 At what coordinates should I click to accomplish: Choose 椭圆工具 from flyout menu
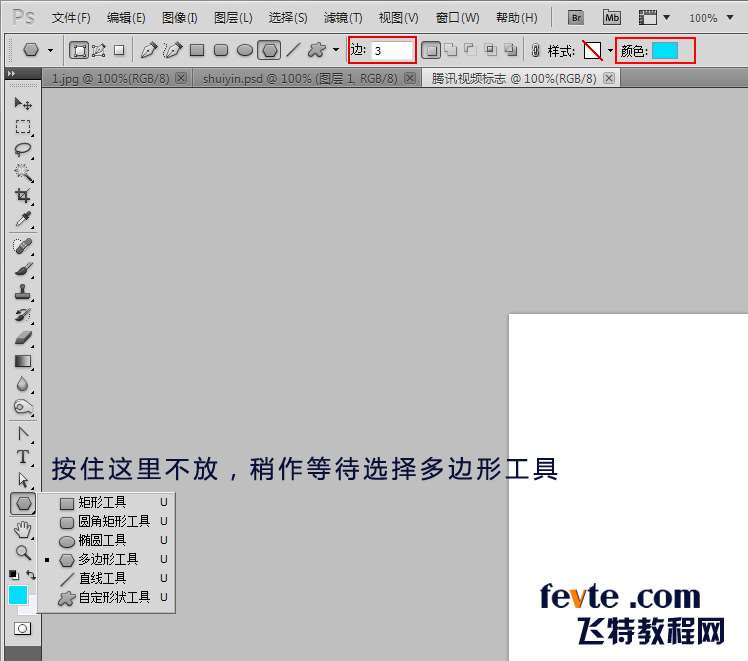coord(107,540)
